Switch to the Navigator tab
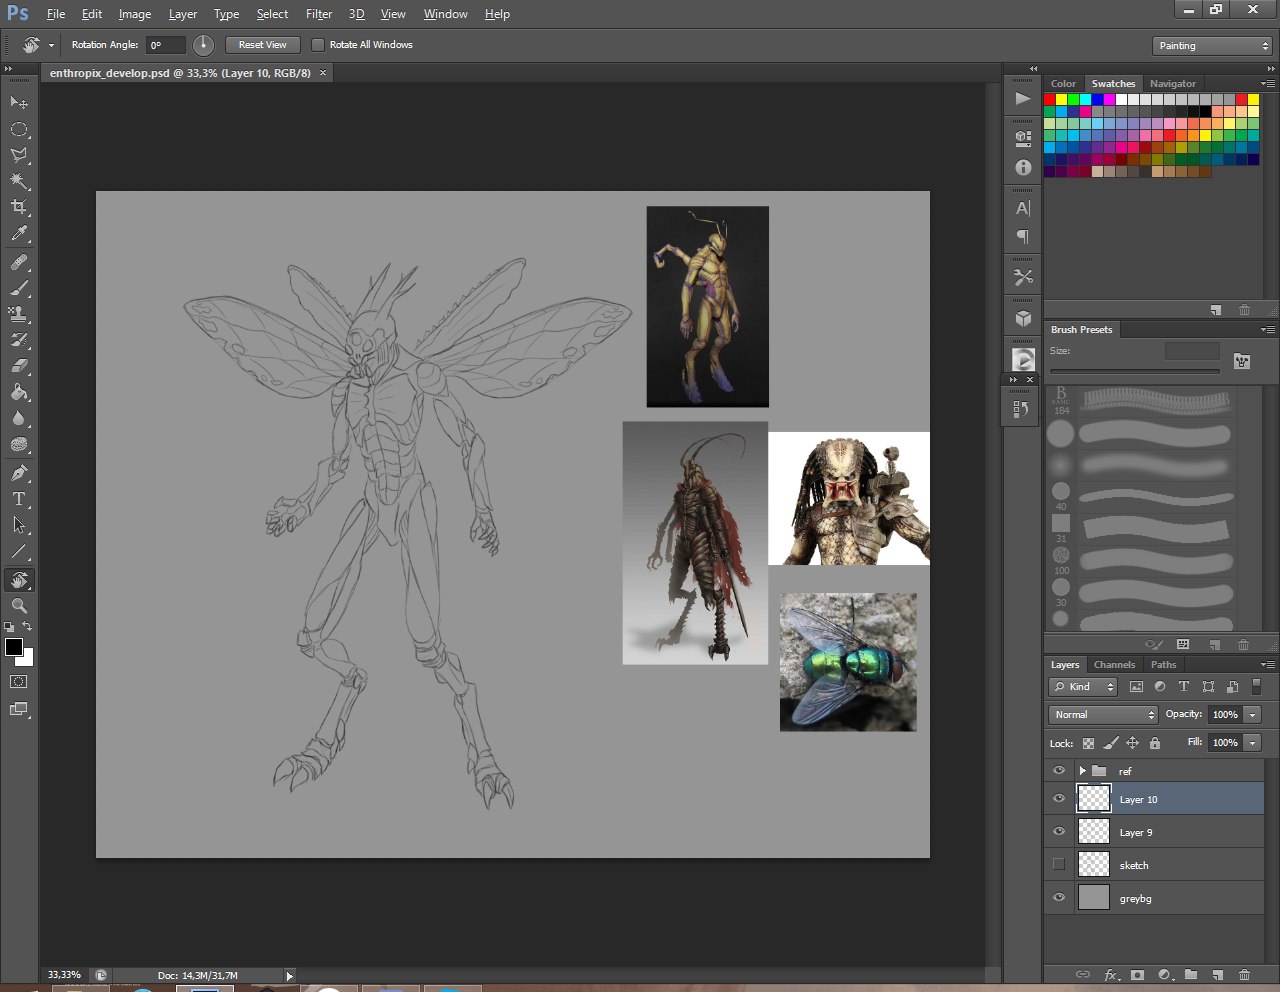 pos(1172,84)
